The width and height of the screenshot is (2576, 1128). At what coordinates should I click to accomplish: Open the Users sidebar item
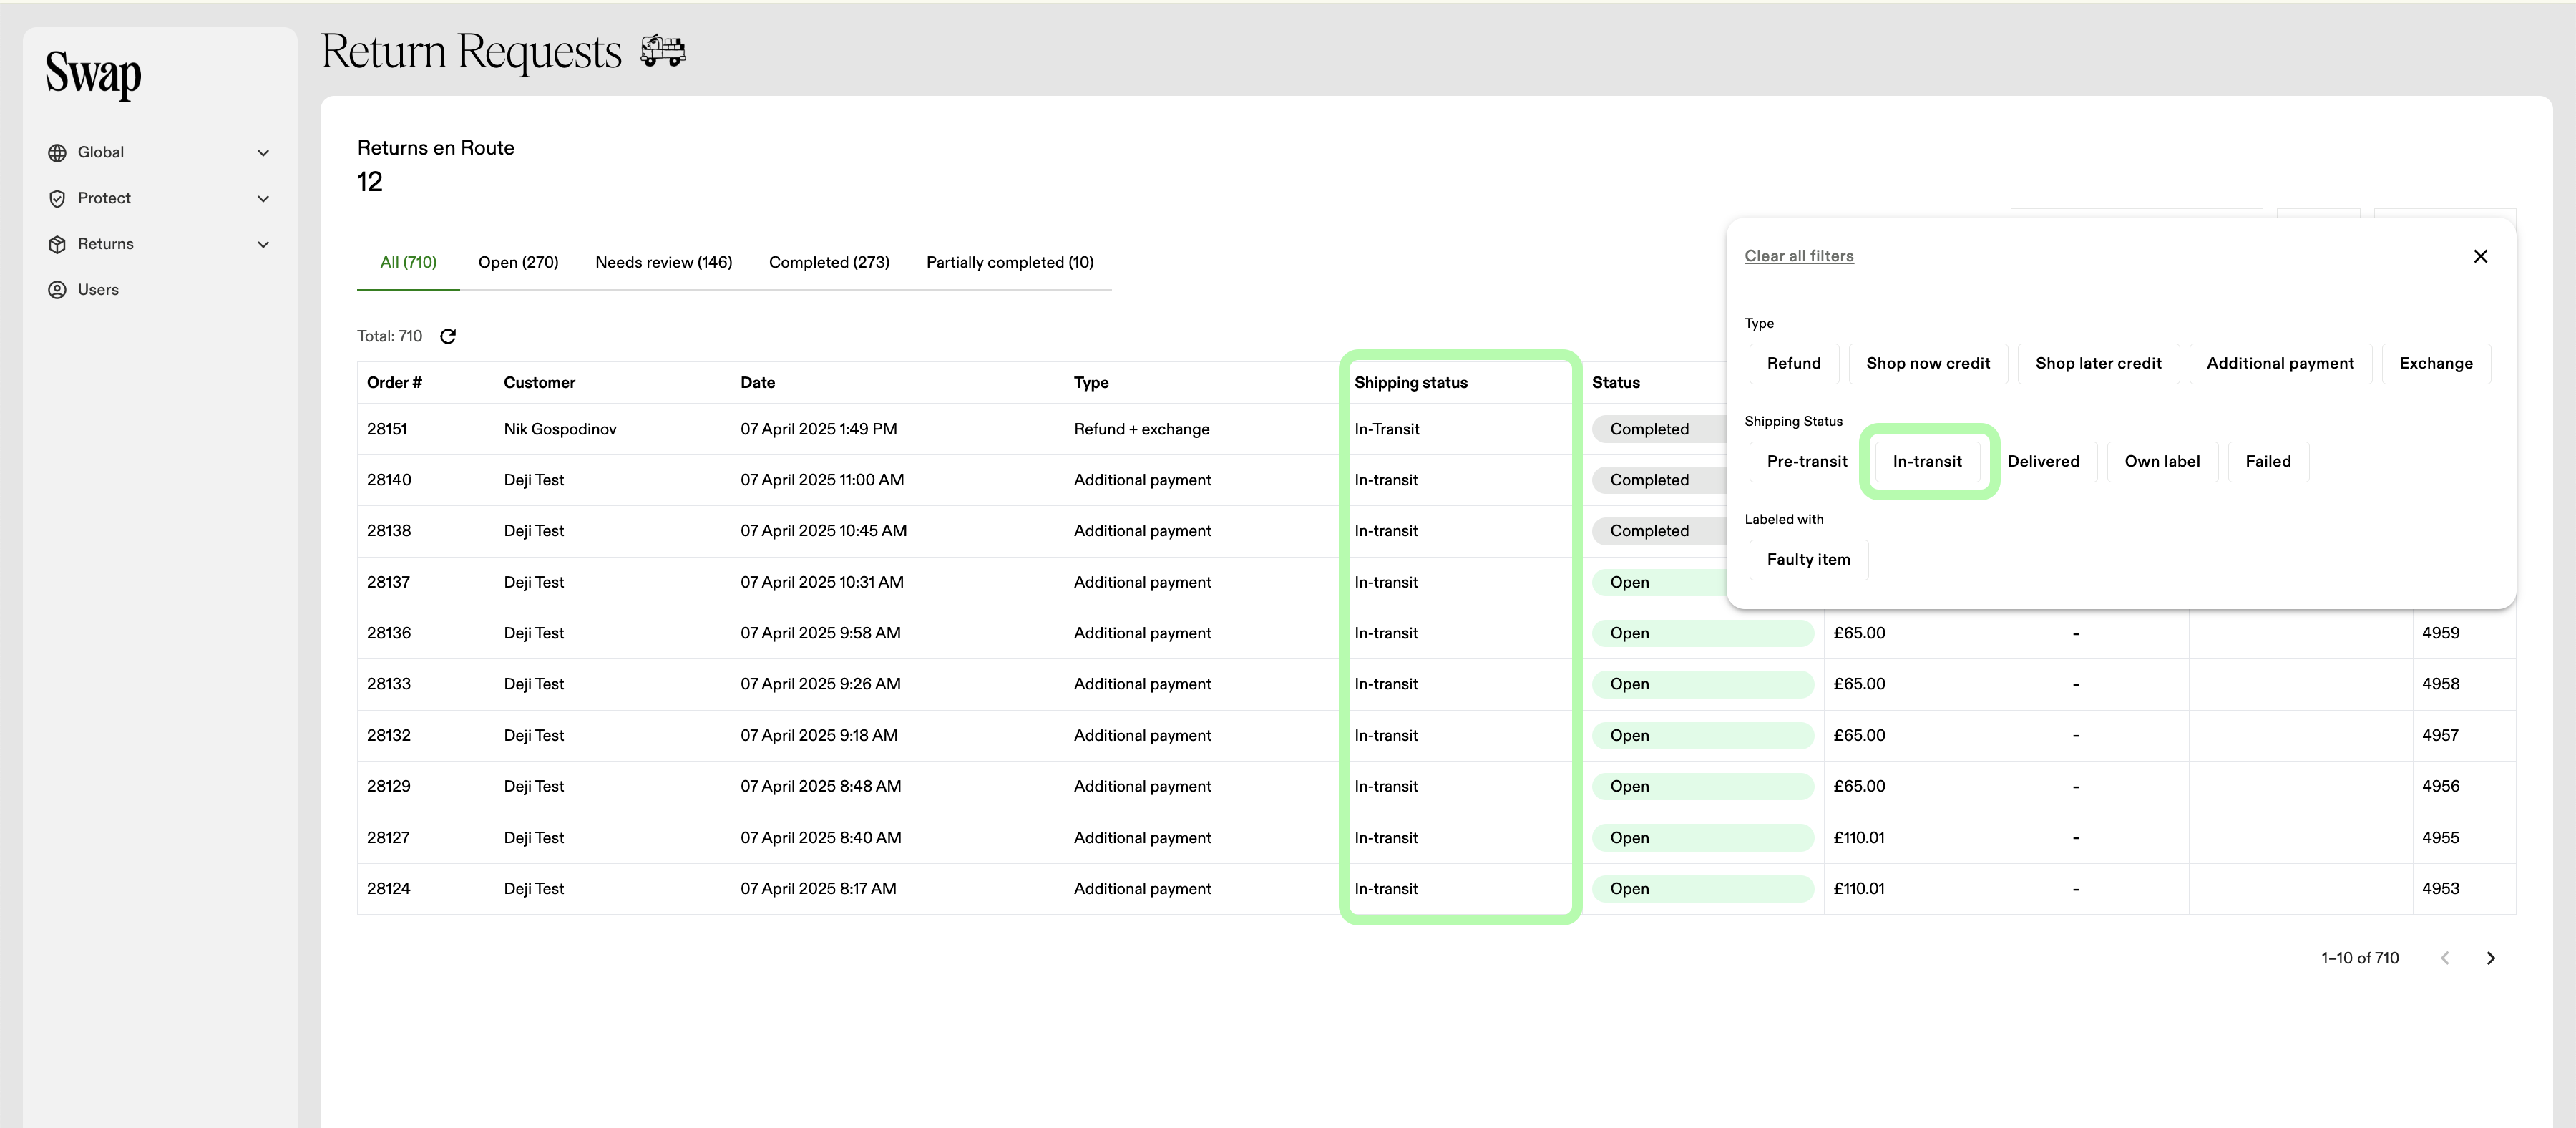pyautogui.click(x=98, y=290)
